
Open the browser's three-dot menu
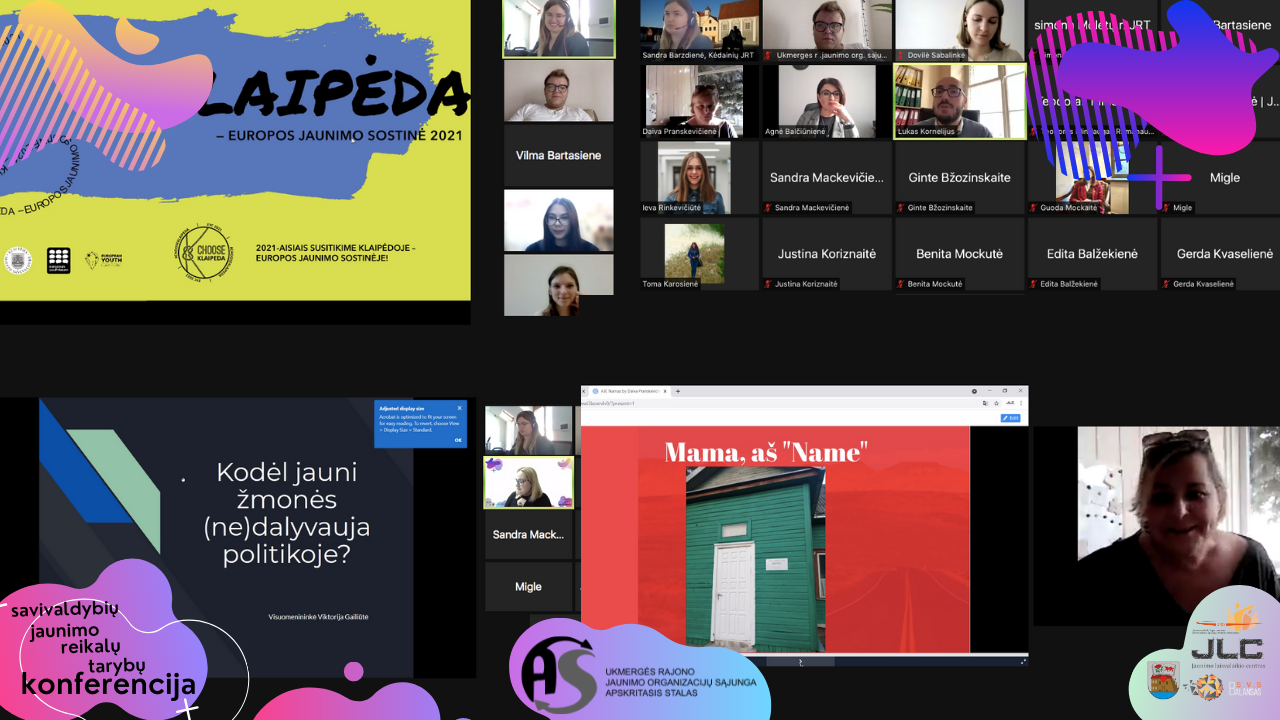pos(1020,403)
